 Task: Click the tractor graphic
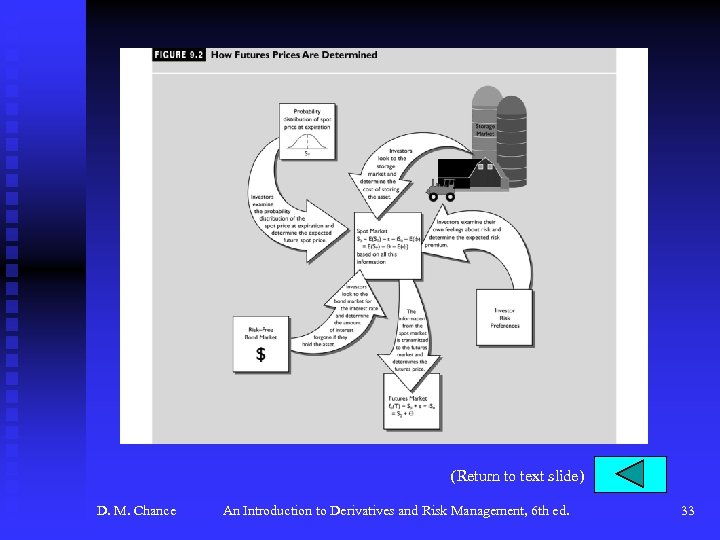441,191
